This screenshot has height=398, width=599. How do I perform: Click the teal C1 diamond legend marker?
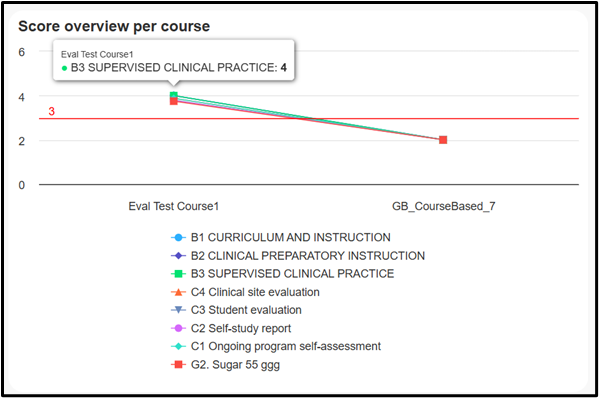pyautogui.click(x=178, y=346)
